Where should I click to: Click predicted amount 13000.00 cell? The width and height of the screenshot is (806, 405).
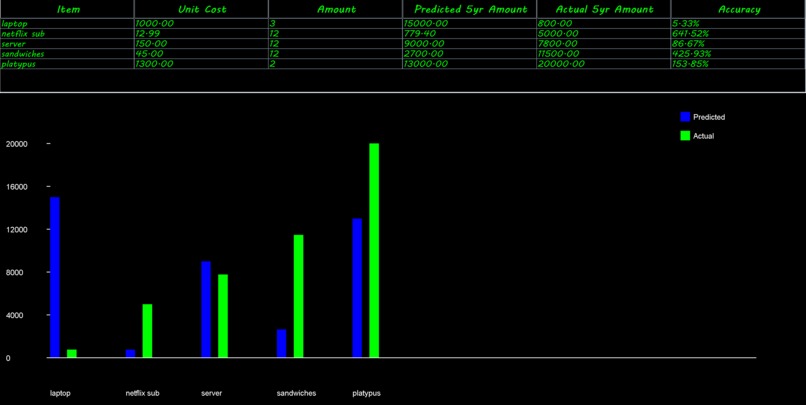[x=469, y=64]
